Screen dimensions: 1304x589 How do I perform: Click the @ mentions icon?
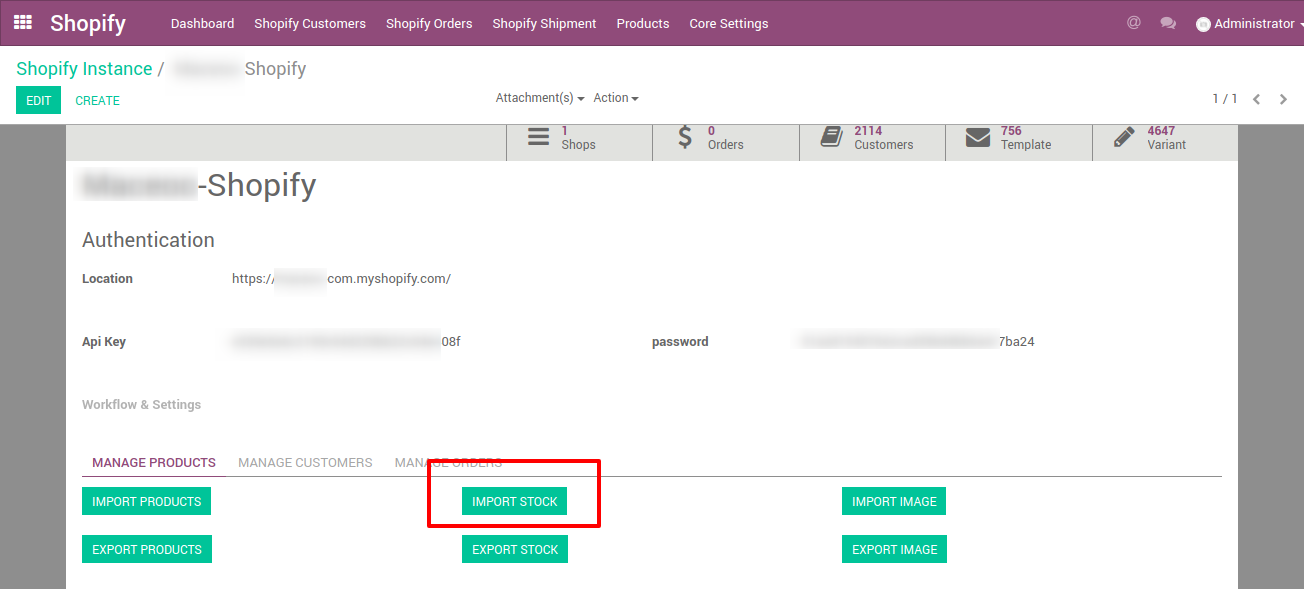1133,22
